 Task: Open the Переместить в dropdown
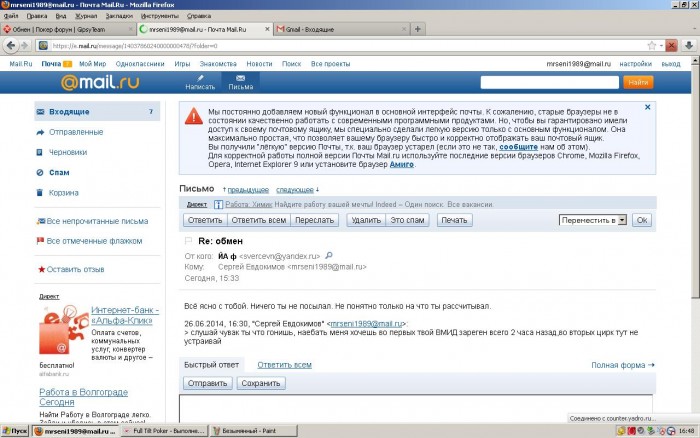593,220
